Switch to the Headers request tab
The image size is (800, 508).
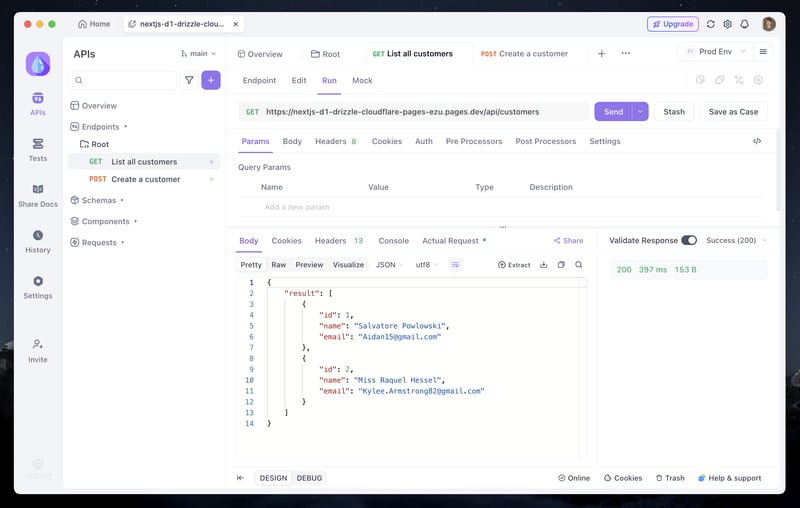[x=335, y=141]
